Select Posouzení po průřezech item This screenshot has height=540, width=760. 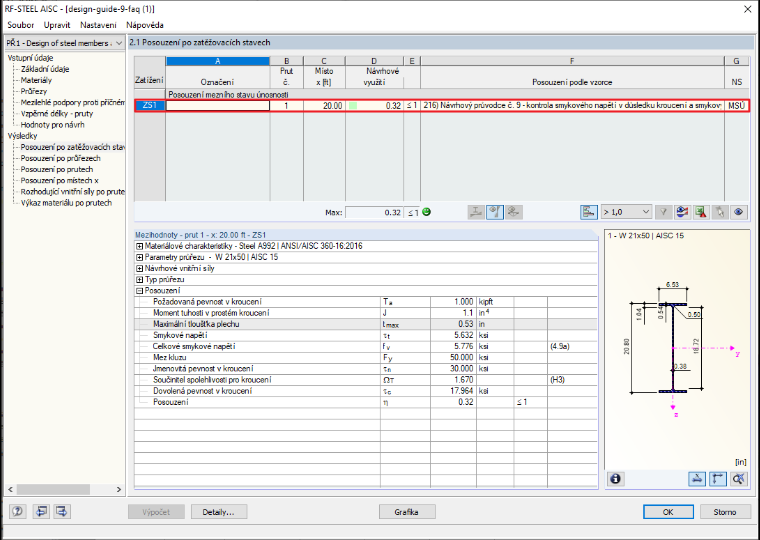61,158
